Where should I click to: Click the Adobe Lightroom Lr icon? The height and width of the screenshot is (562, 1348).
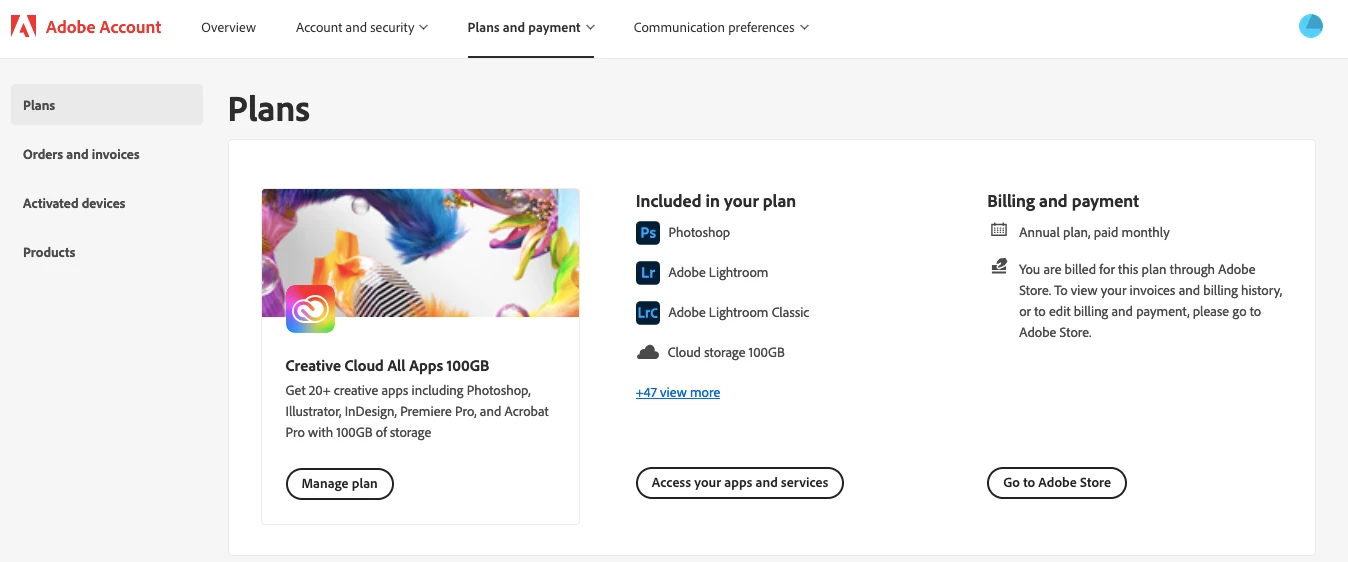[648, 273]
